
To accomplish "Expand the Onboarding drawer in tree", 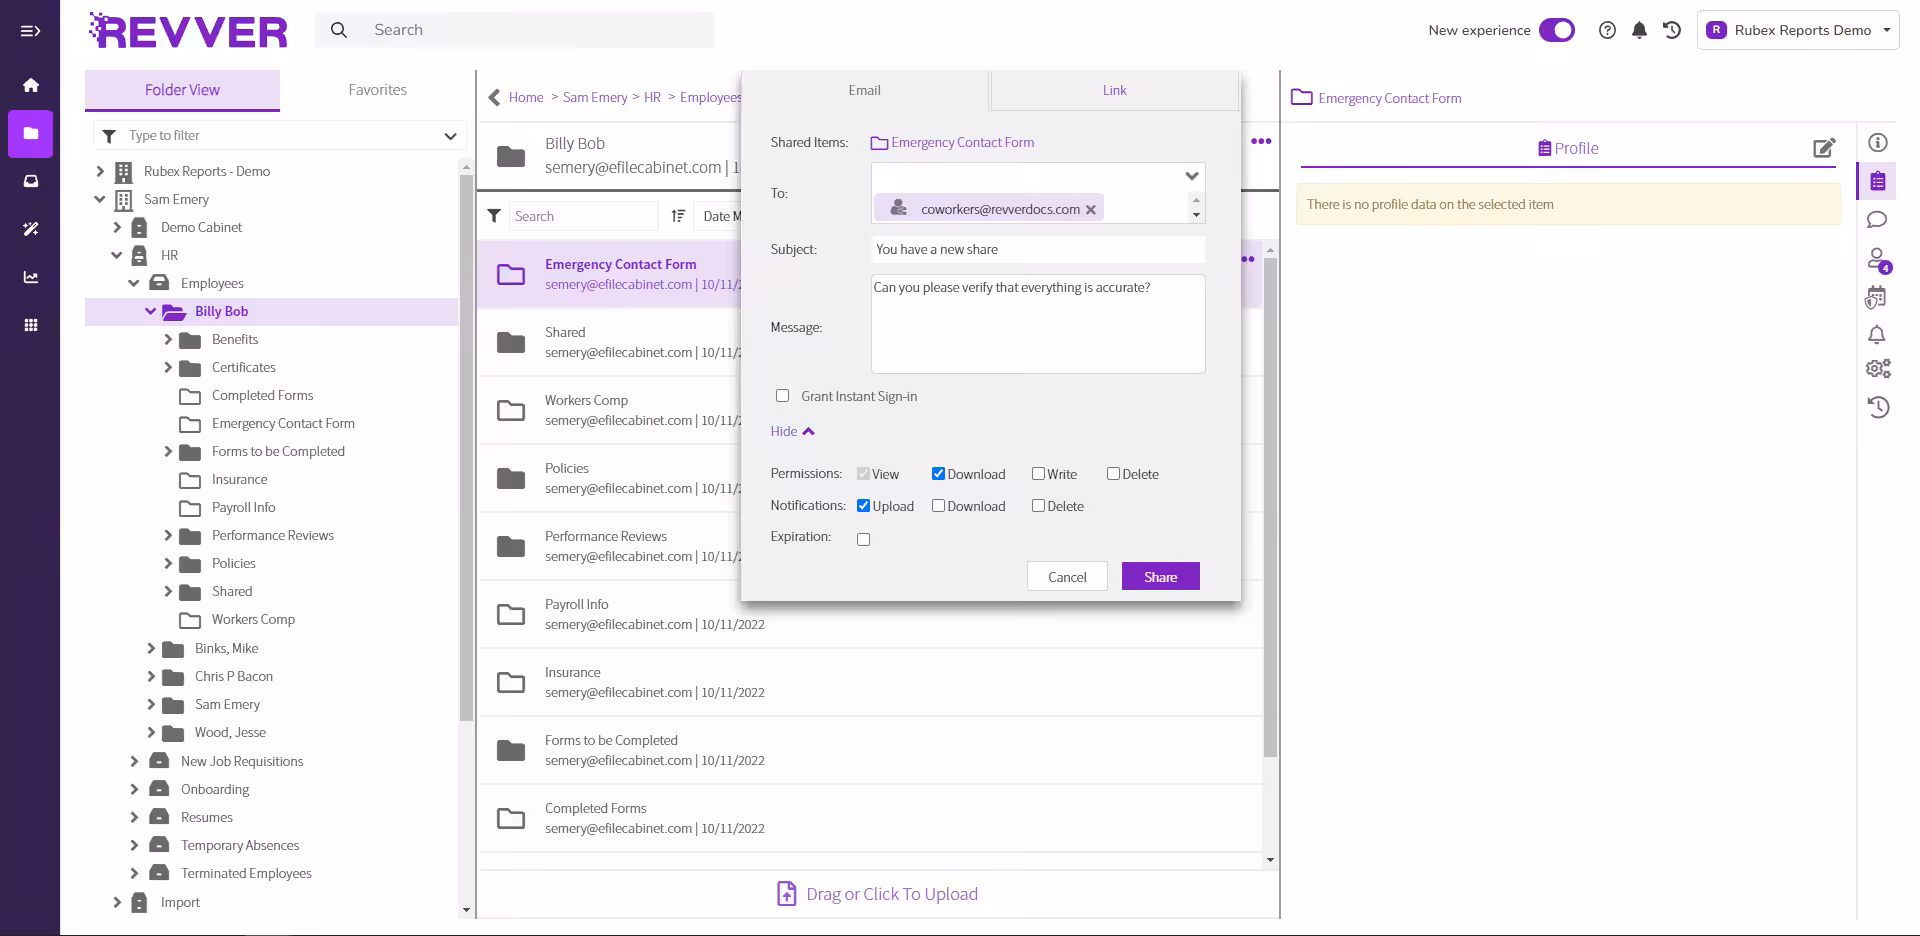I will tap(134, 790).
